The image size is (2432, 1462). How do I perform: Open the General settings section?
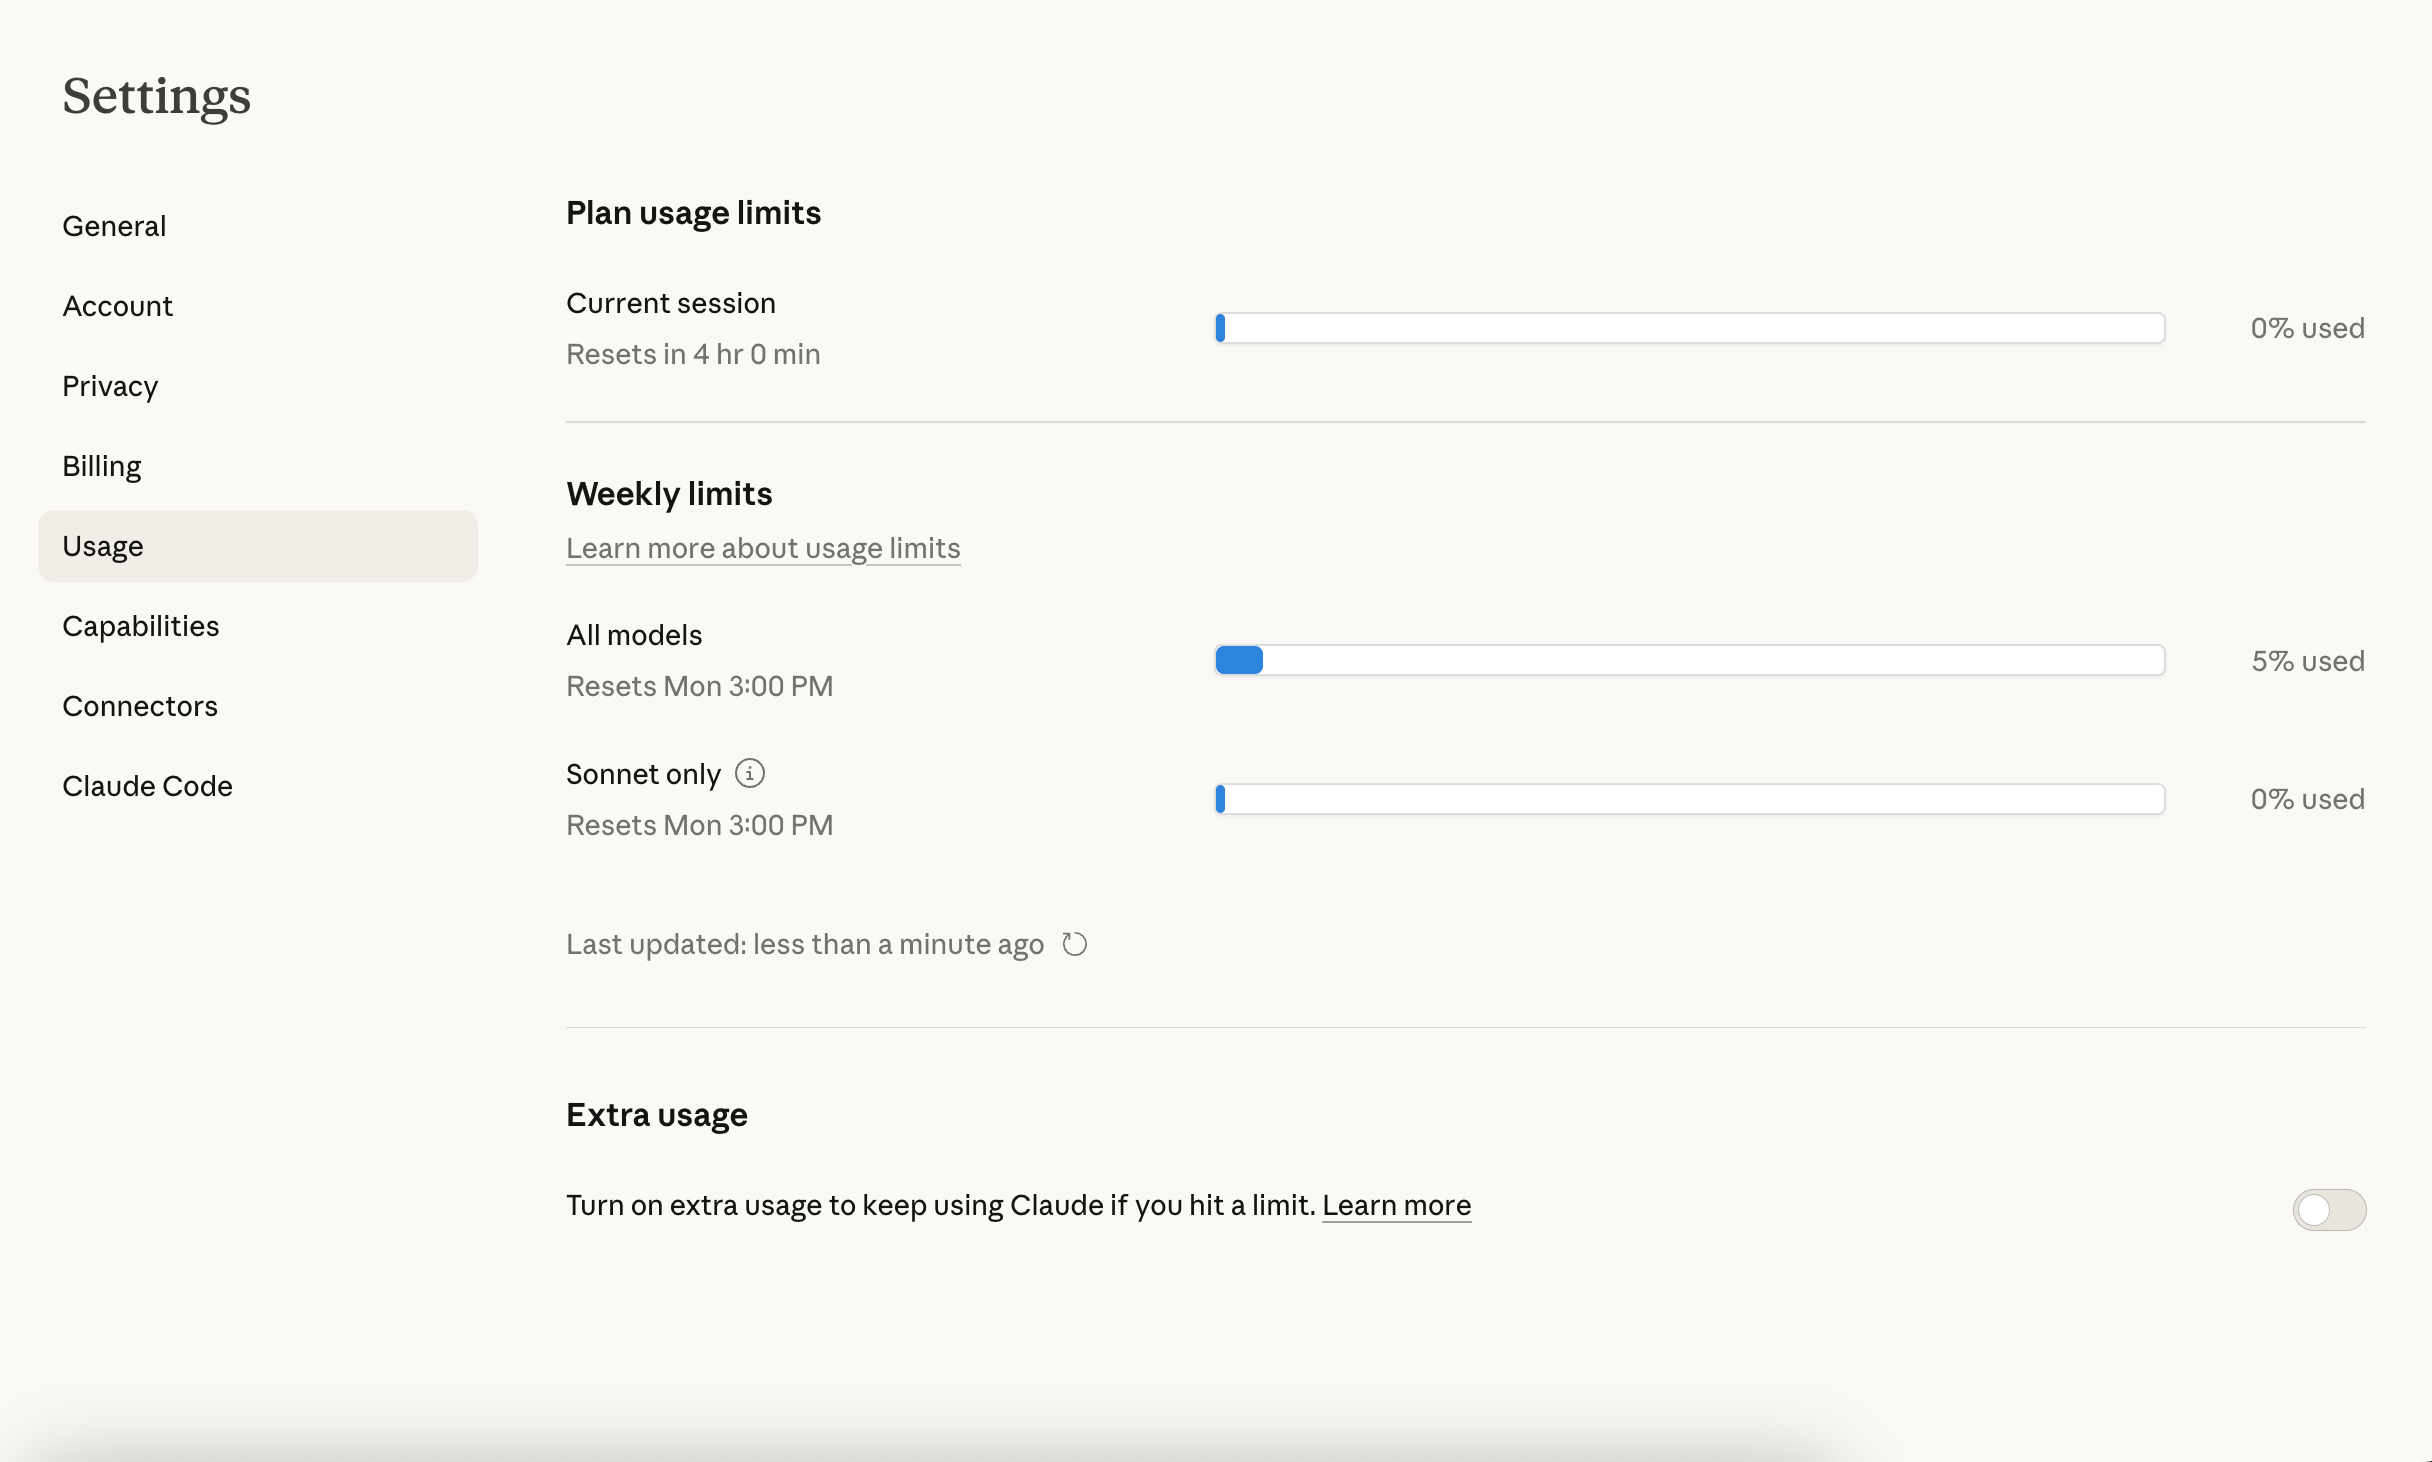coord(258,226)
